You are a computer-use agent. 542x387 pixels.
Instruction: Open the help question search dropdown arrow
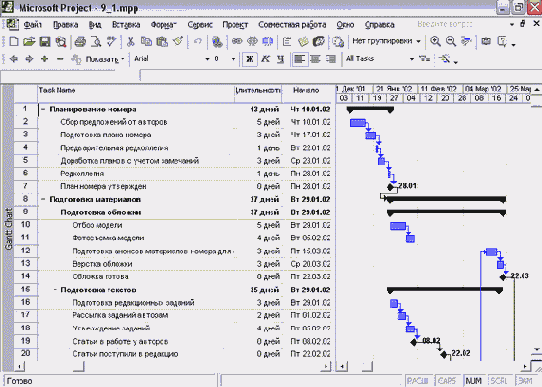coord(512,24)
